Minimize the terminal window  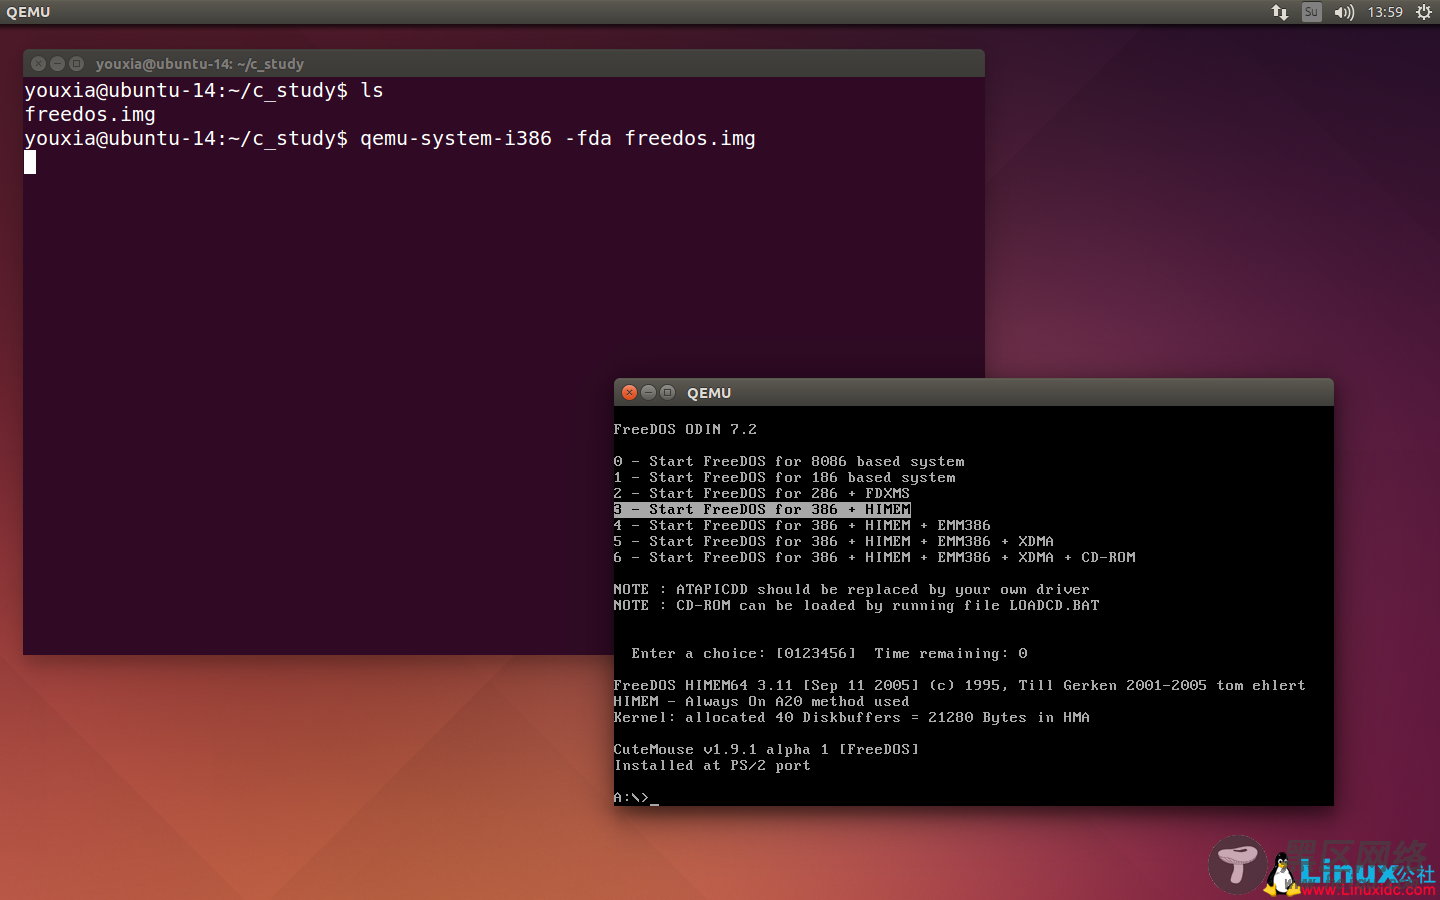coord(57,63)
